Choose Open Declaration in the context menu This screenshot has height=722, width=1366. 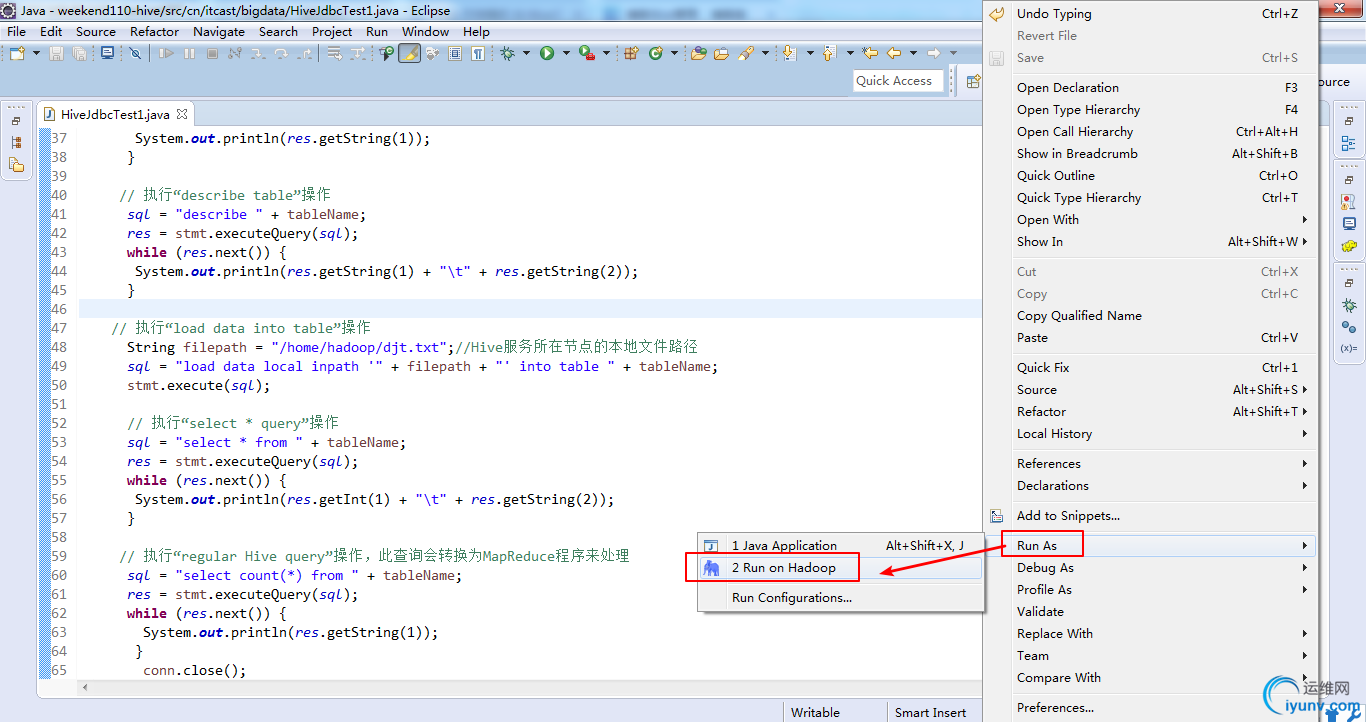pos(1150,88)
